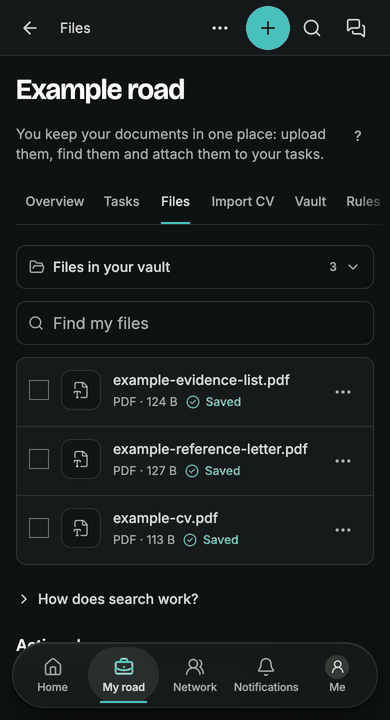Viewport: 390px width, 720px height.
Task: Select the example-cv.pdf checkbox
Action: 39,528
